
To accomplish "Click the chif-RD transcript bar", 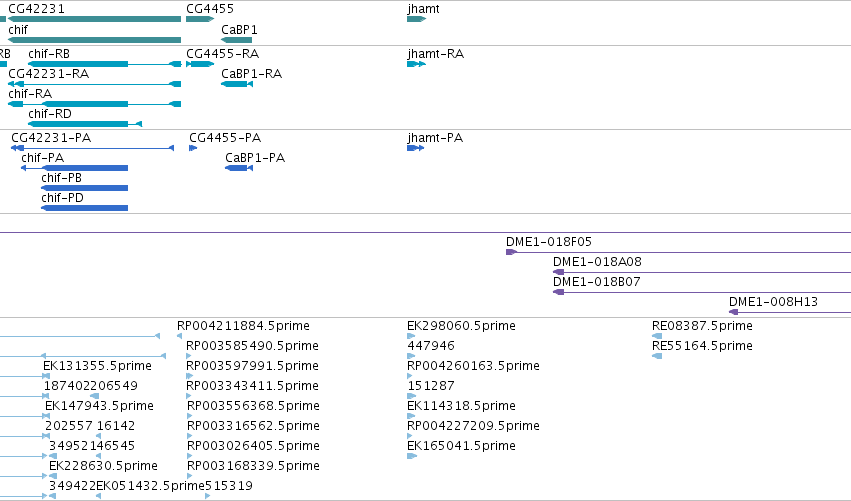I will click(85, 124).
